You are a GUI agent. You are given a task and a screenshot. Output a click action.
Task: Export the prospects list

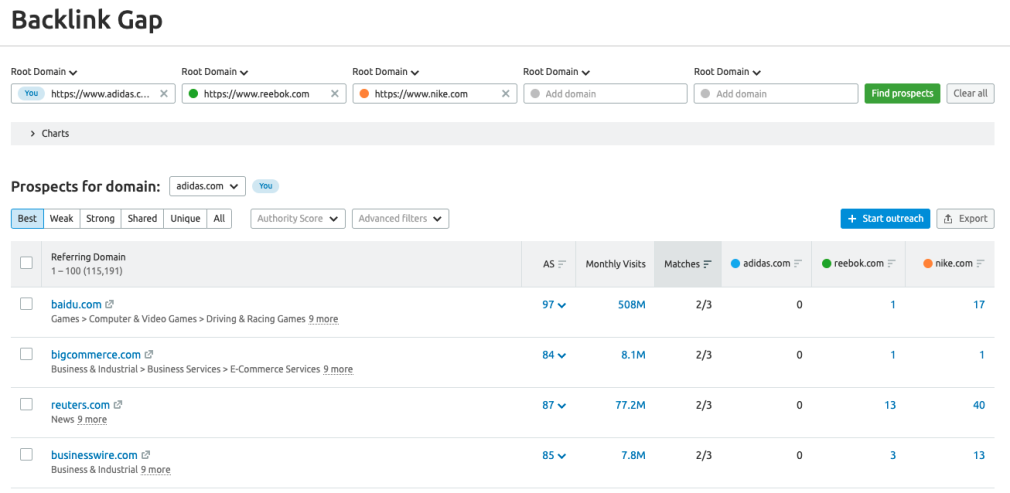click(965, 218)
